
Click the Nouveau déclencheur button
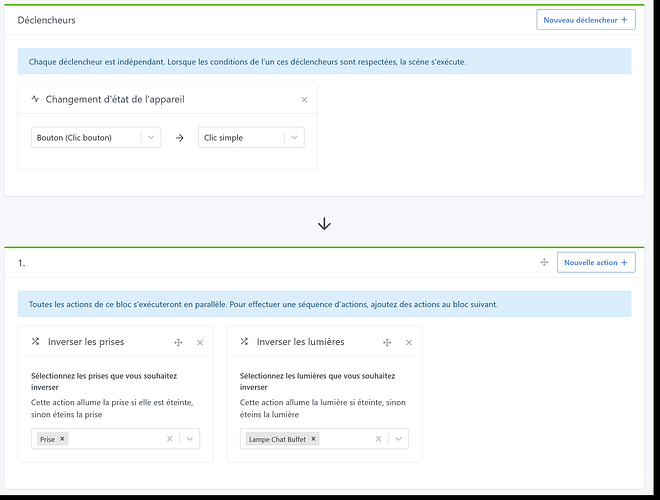tap(585, 20)
